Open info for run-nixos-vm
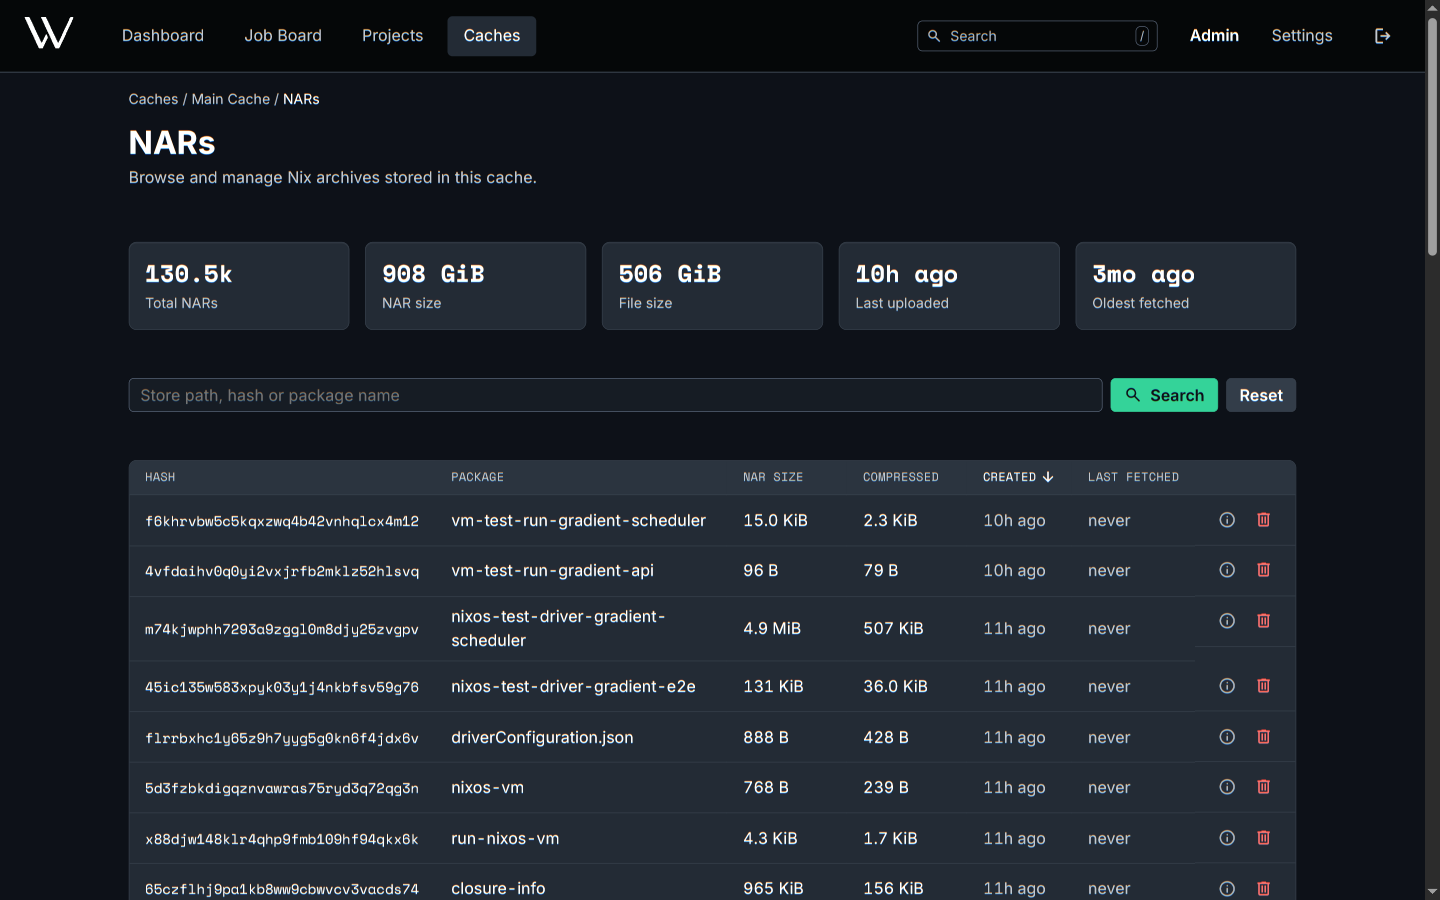Viewport: 1440px width, 900px height. 1227,838
